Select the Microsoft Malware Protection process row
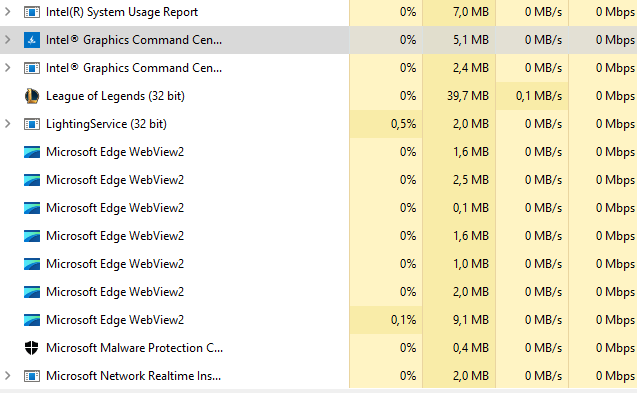 pos(318,348)
